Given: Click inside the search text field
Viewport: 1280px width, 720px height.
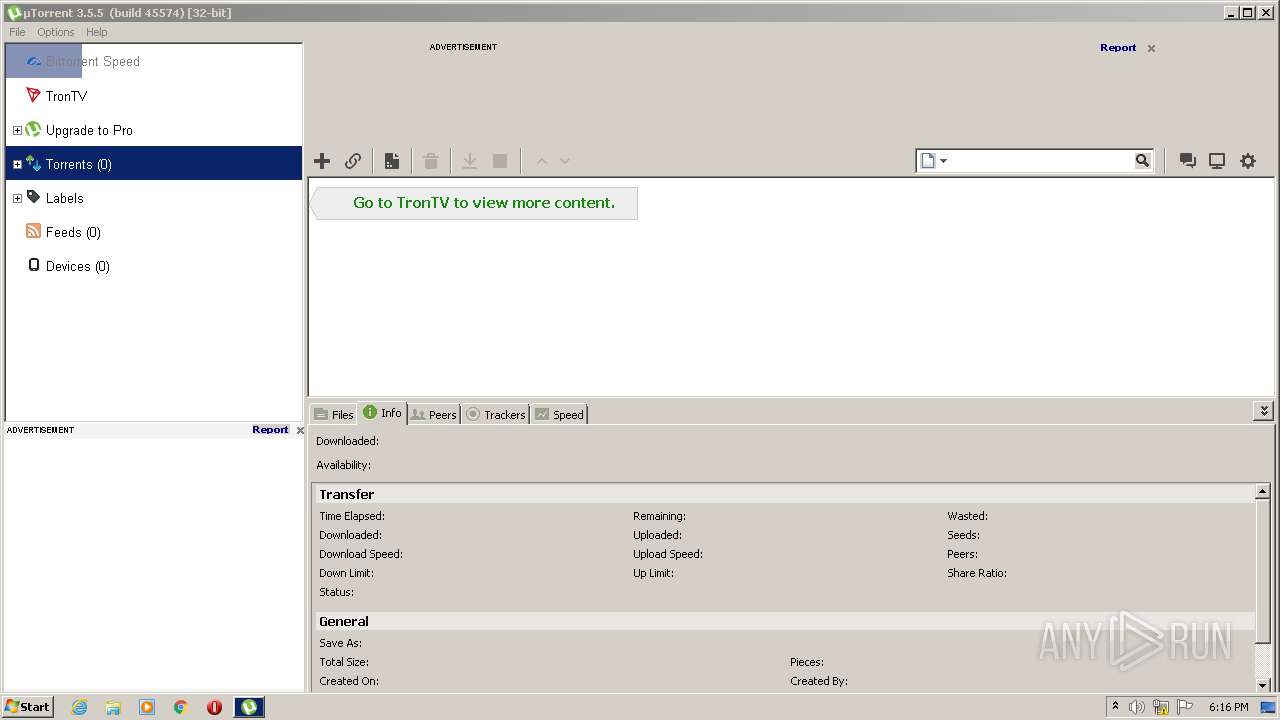Looking at the screenshot, I should coord(1041,161).
